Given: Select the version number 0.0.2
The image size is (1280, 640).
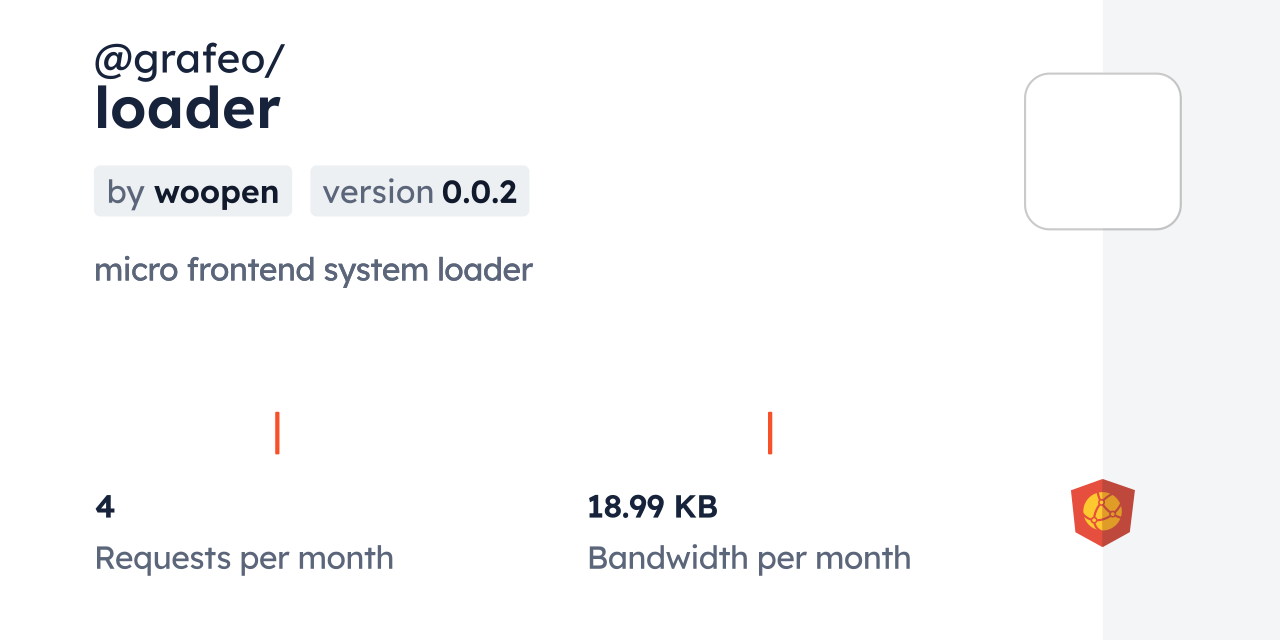Looking at the screenshot, I should point(479,192).
